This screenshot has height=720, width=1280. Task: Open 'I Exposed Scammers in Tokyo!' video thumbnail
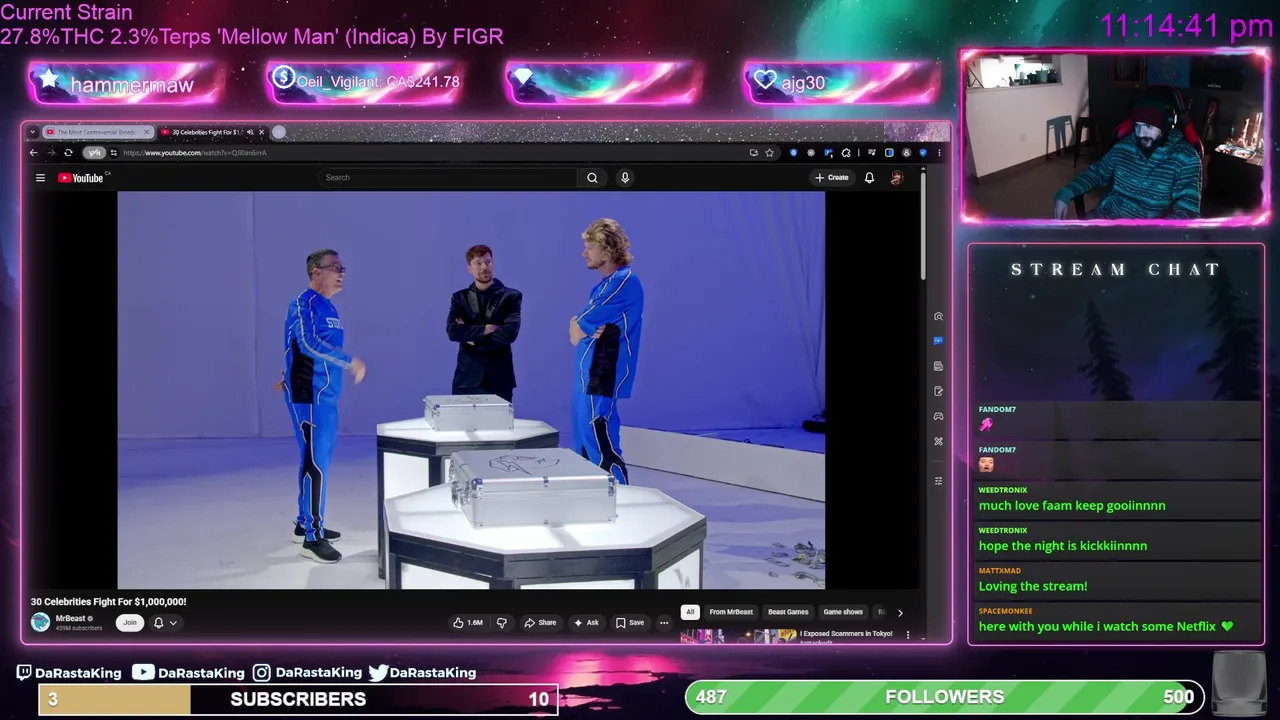tap(738, 636)
